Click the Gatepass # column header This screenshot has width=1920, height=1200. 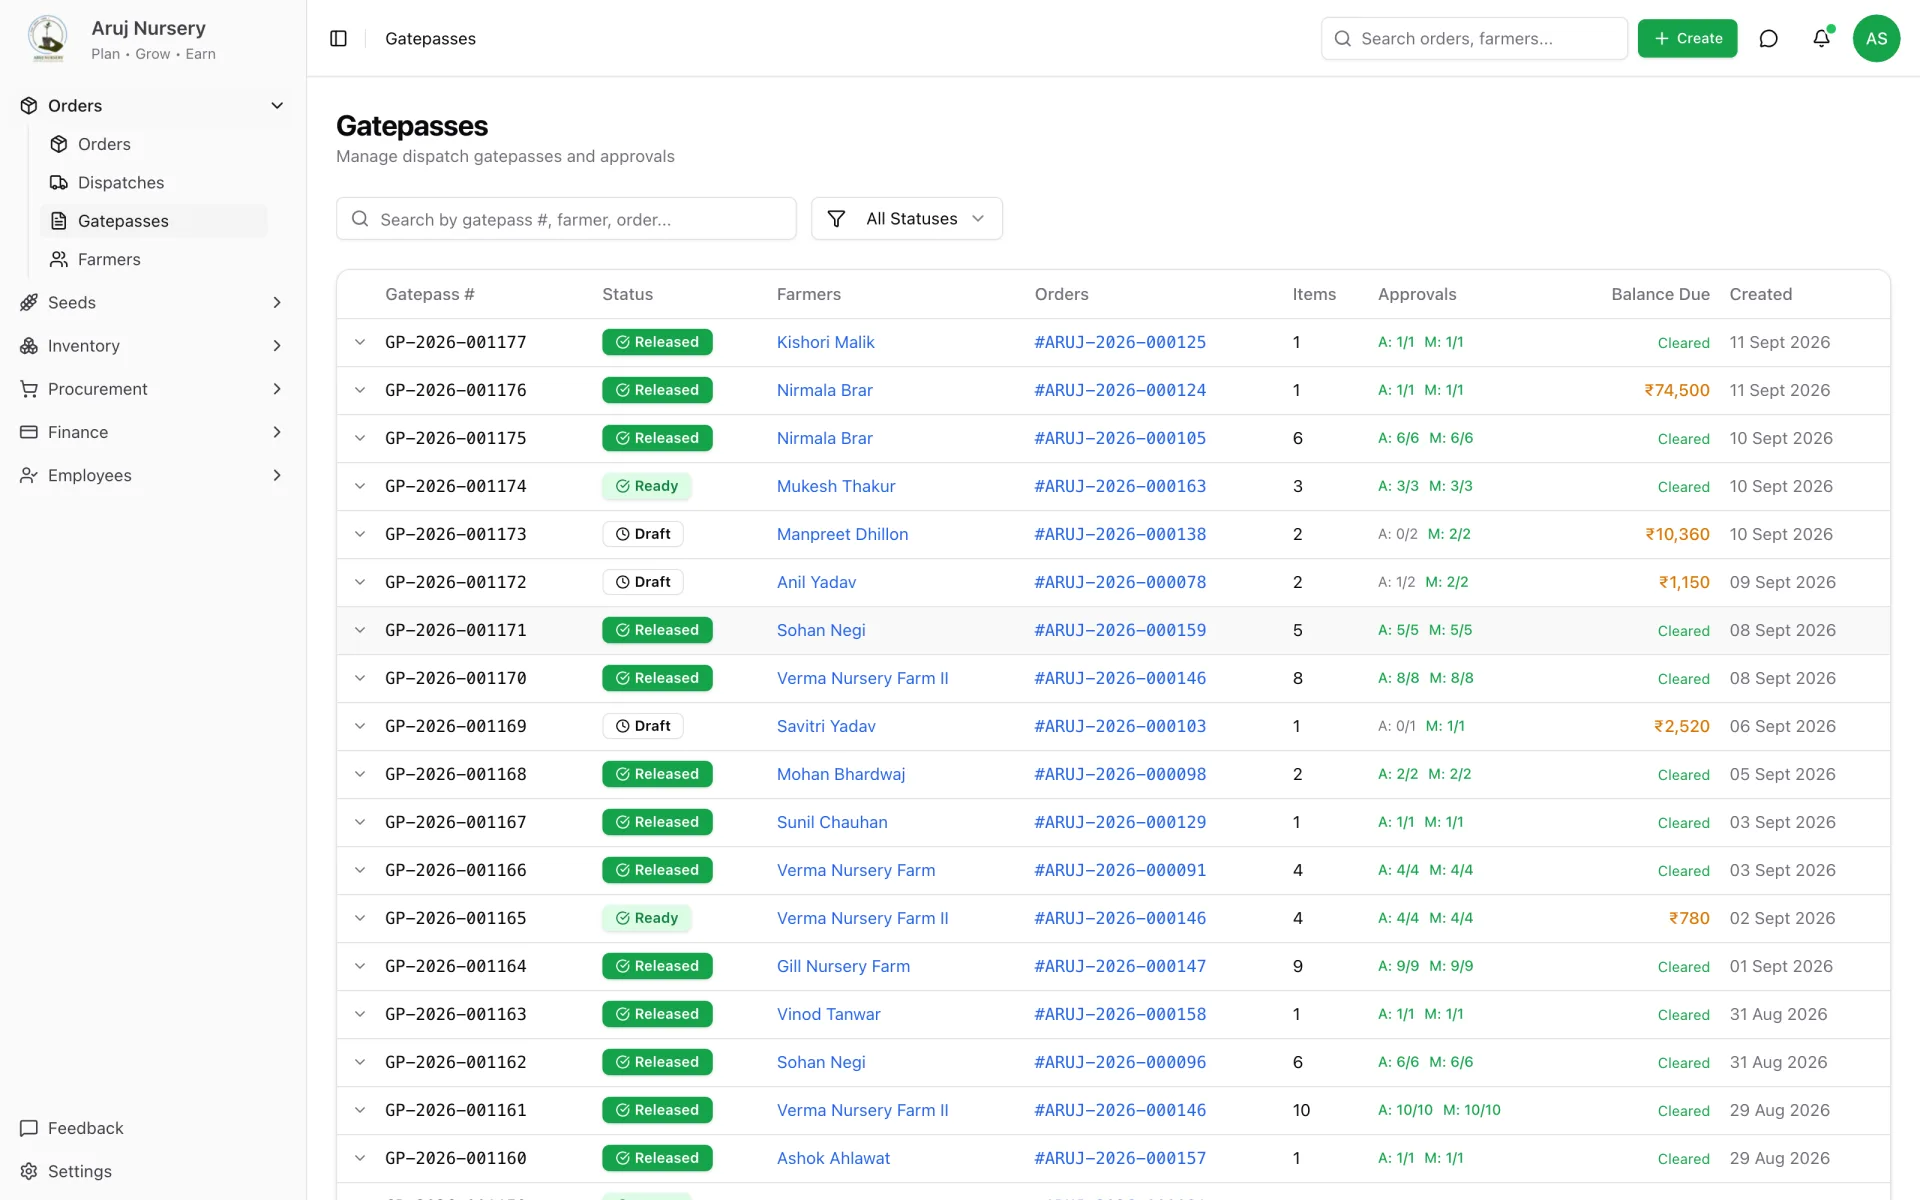point(429,294)
